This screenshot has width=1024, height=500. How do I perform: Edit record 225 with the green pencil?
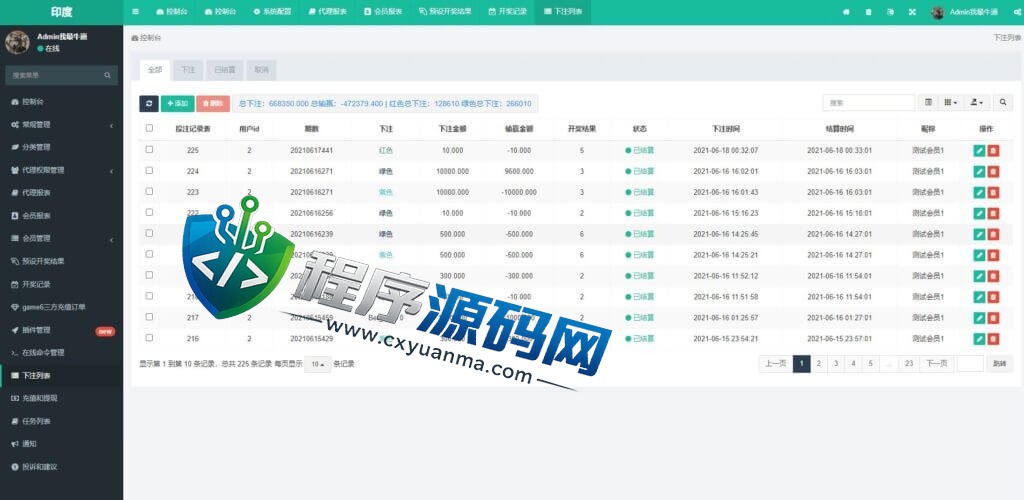click(979, 150)
